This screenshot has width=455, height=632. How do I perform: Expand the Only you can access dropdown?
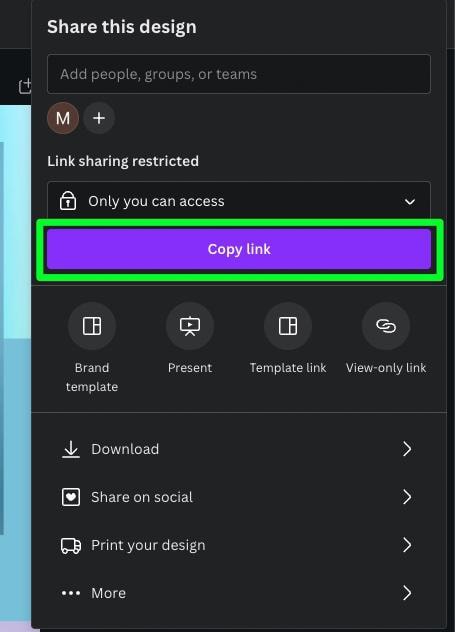point(239,201)
